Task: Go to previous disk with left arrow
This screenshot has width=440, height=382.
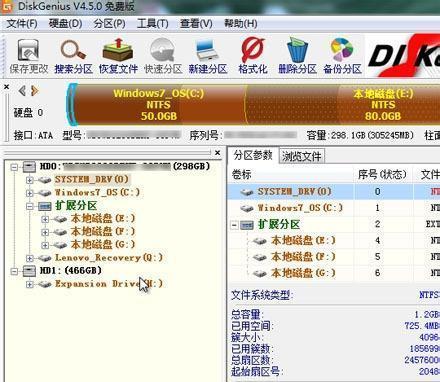Action: tap(22, 91)
